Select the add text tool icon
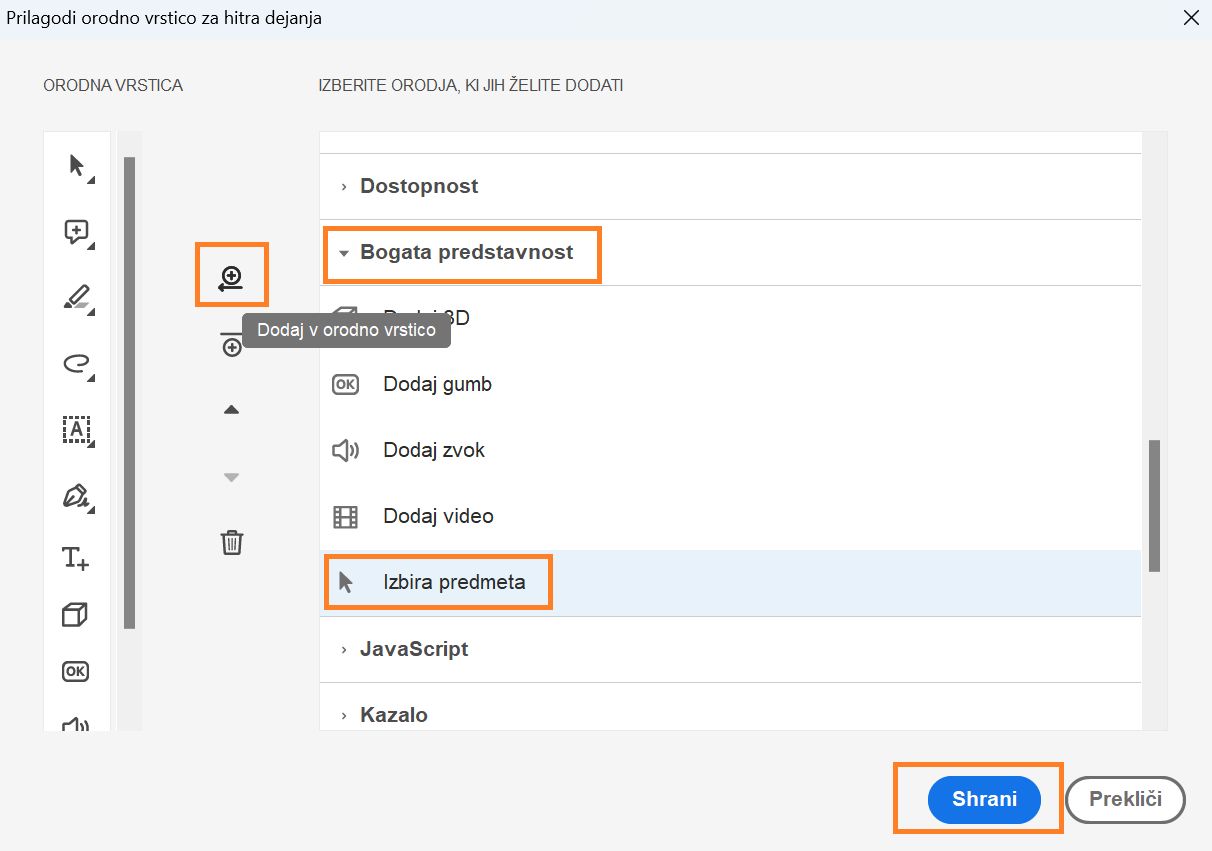 76,558
